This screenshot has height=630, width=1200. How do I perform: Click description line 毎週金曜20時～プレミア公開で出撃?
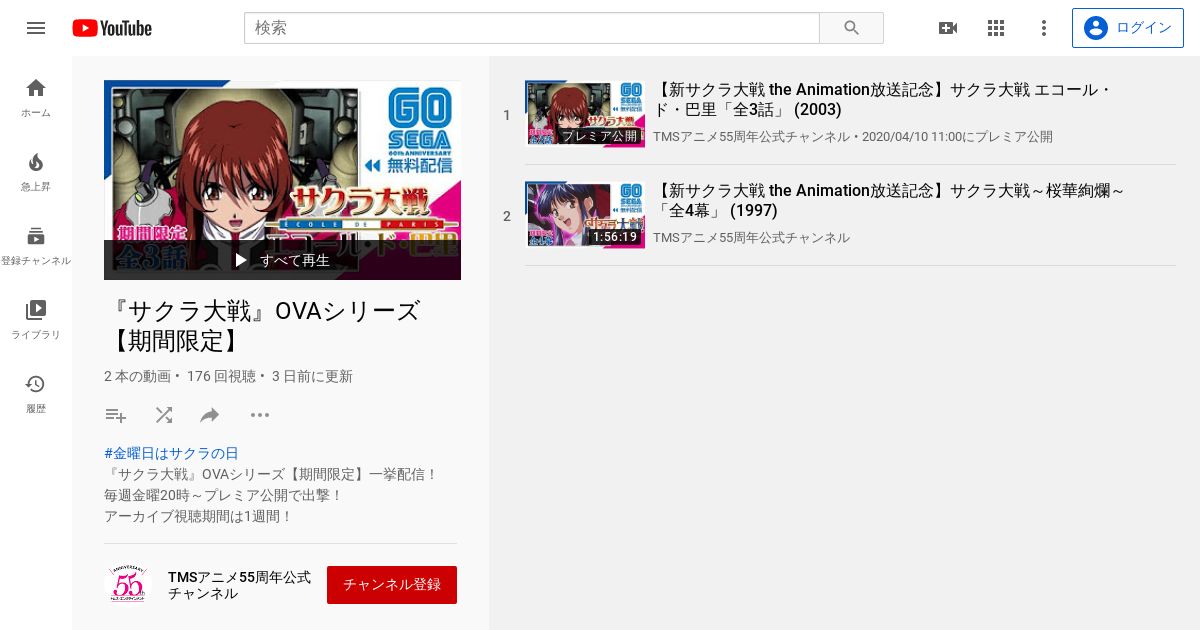(223, 495)
